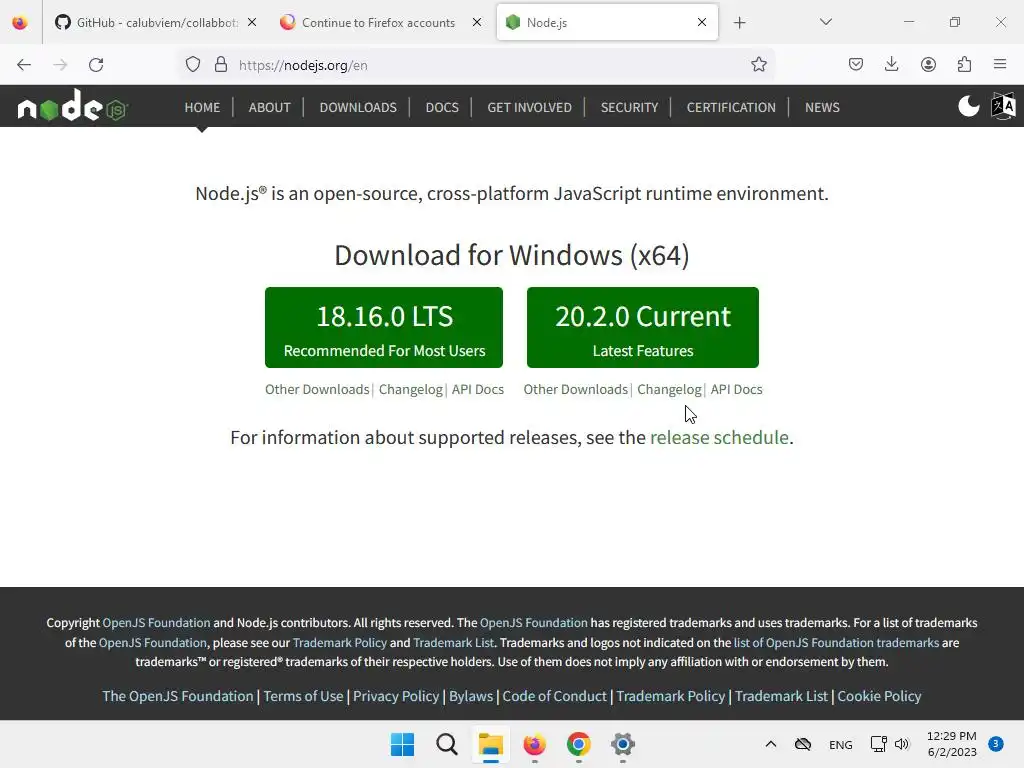Open Bylaws footer link
The height and width of the screenshot is (768, 1024).
point(471,696)
